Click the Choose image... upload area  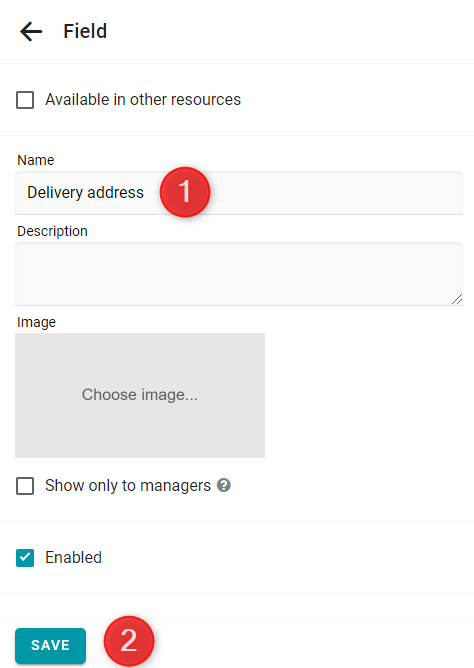tap(140, 395)
